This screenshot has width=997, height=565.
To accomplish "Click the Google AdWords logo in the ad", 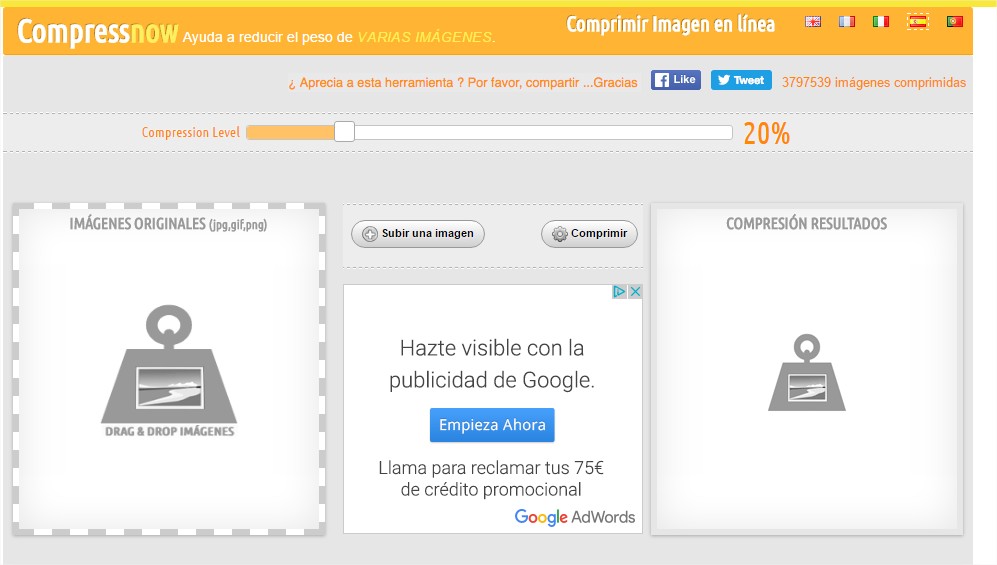I will coord(574,517).
